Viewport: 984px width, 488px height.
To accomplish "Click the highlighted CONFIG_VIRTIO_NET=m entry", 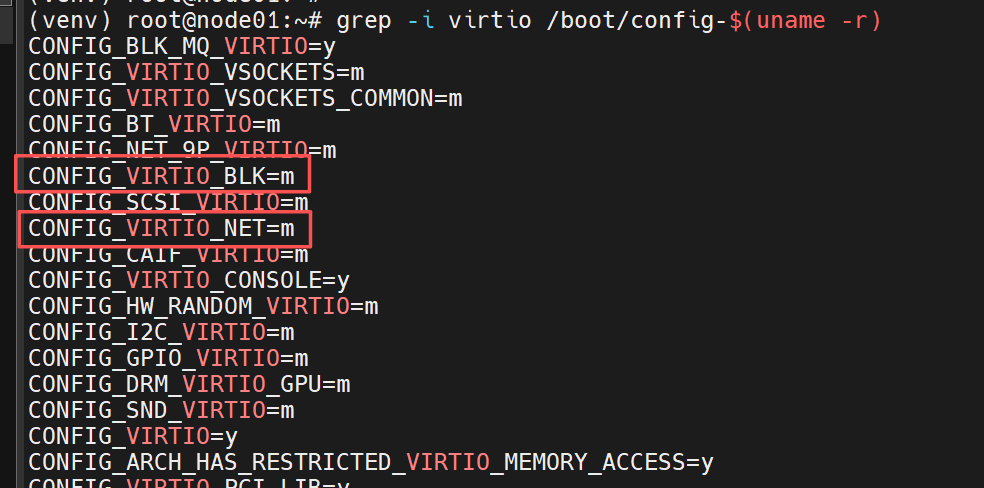I will (x=162, y=228).
